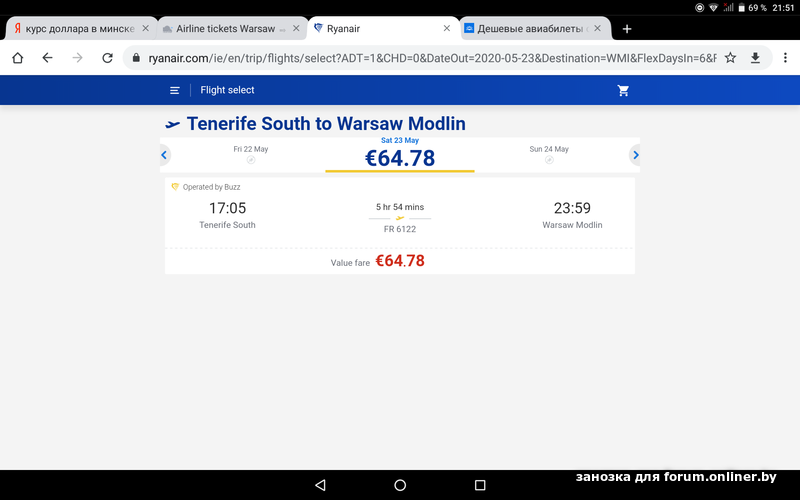Bookmark this page with the star
The width and height of the screenshot is (800, 500).
pos(731,58)
